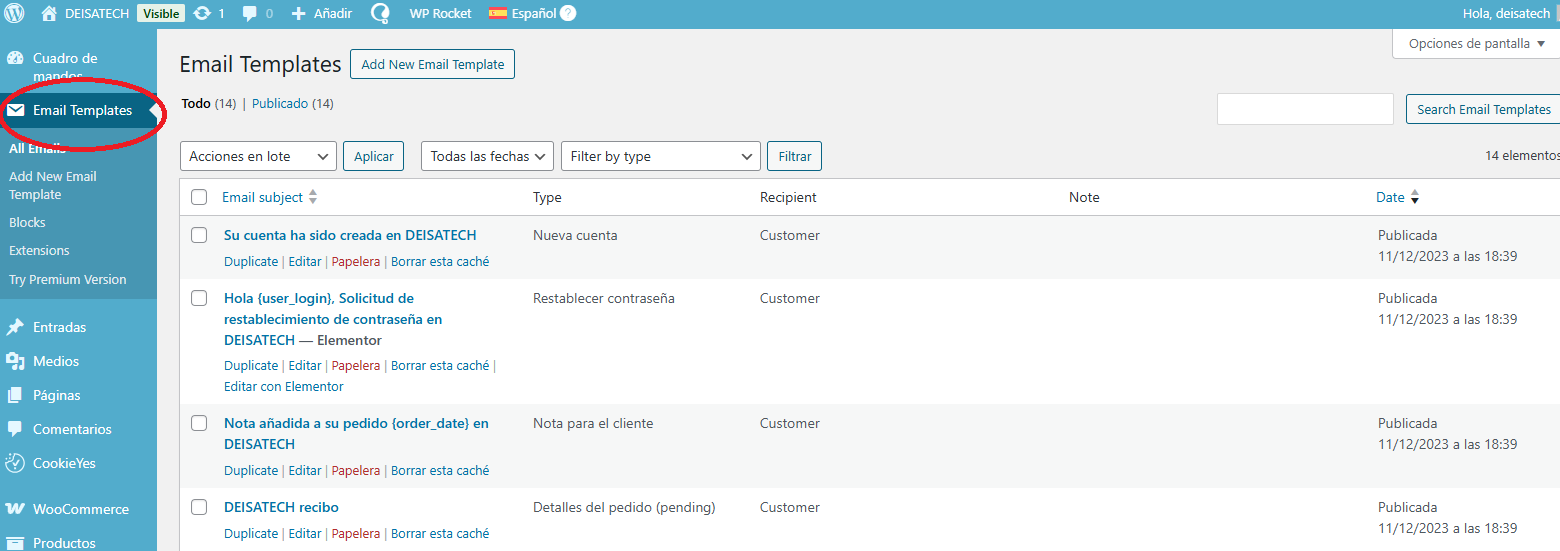Expand the Todas las fechas filter
This screenshot has height=551, width=1560.
(488, 157)
